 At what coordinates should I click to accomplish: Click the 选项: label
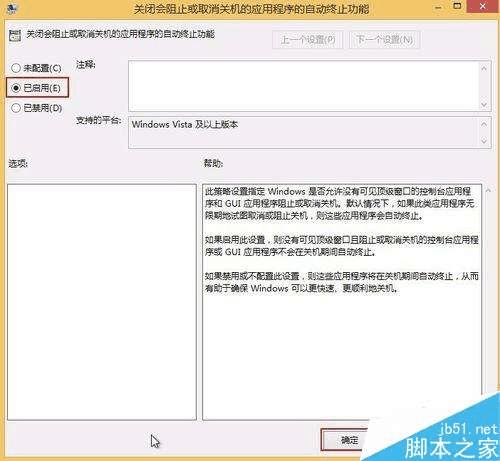18,163
